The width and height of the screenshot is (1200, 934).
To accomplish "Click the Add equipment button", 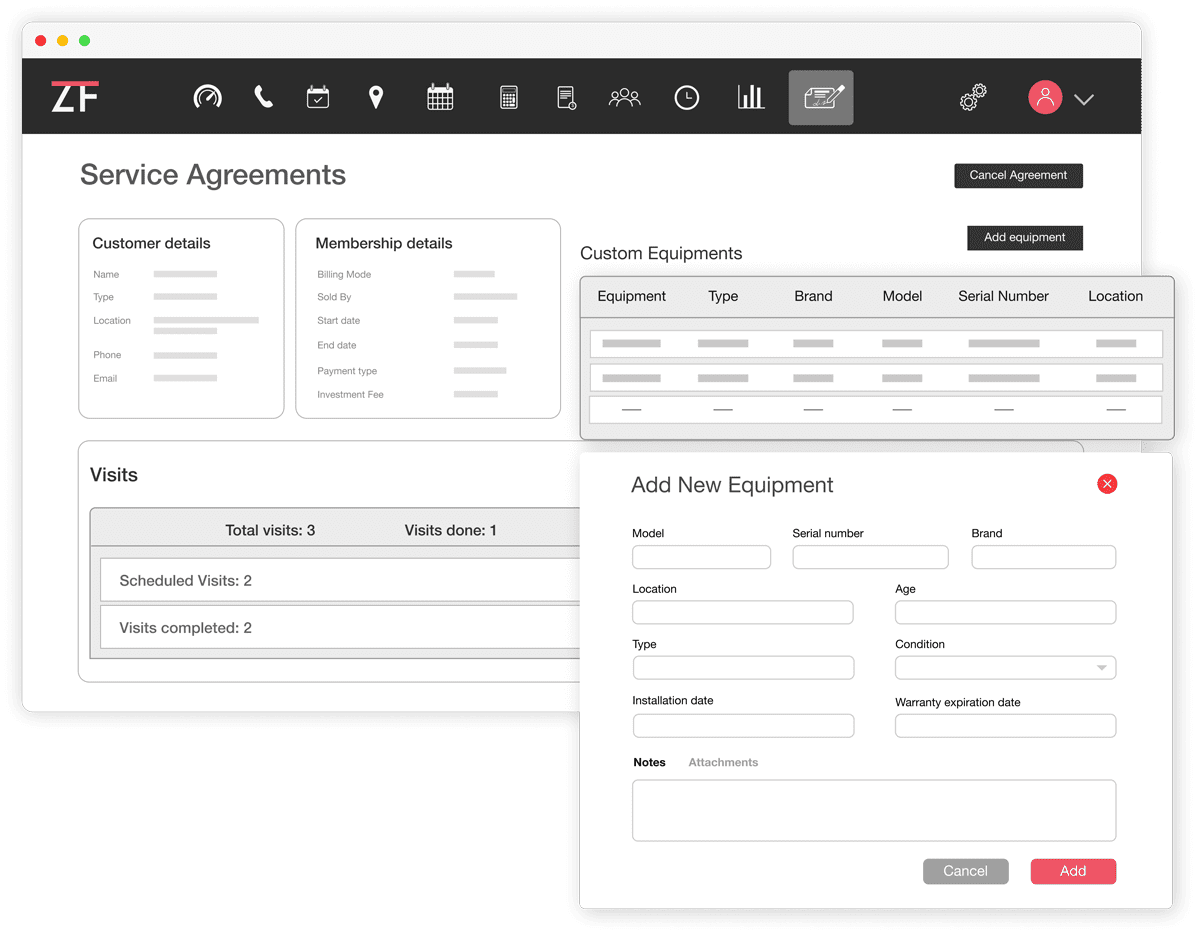I will [1024, 237].
